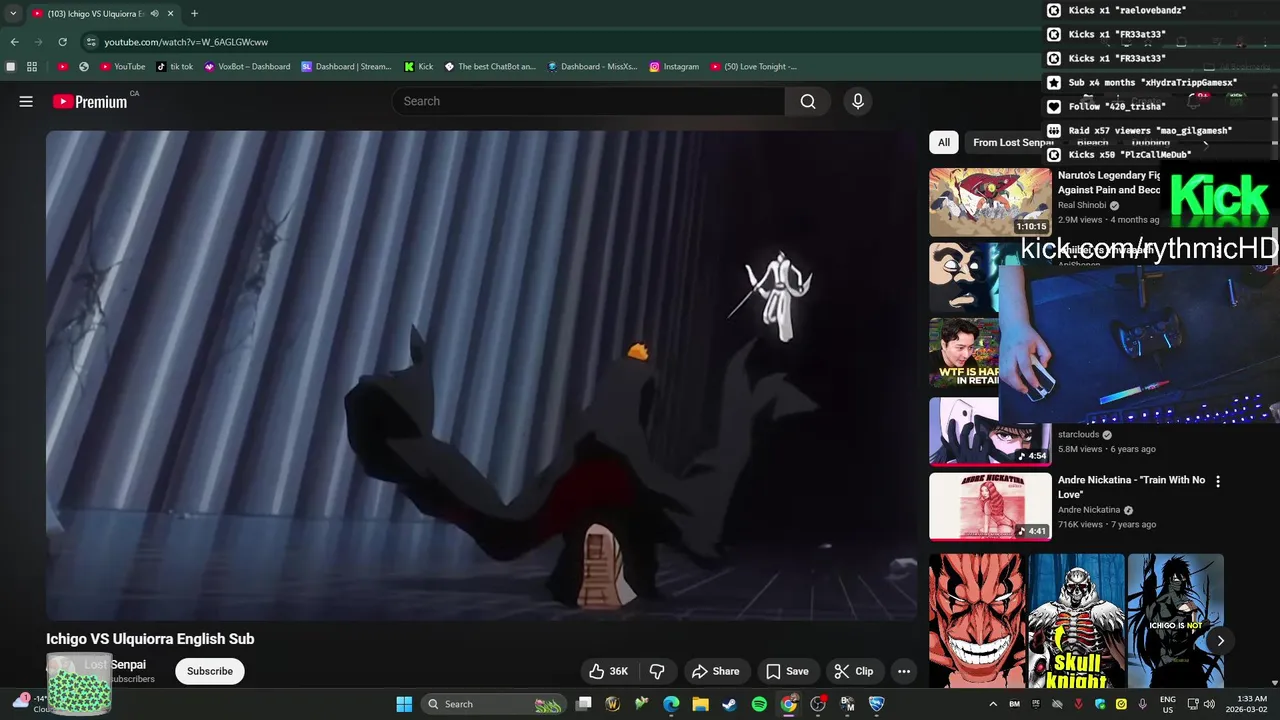
Task: Click the search magnifier button
Action: [x=808, y=101]
